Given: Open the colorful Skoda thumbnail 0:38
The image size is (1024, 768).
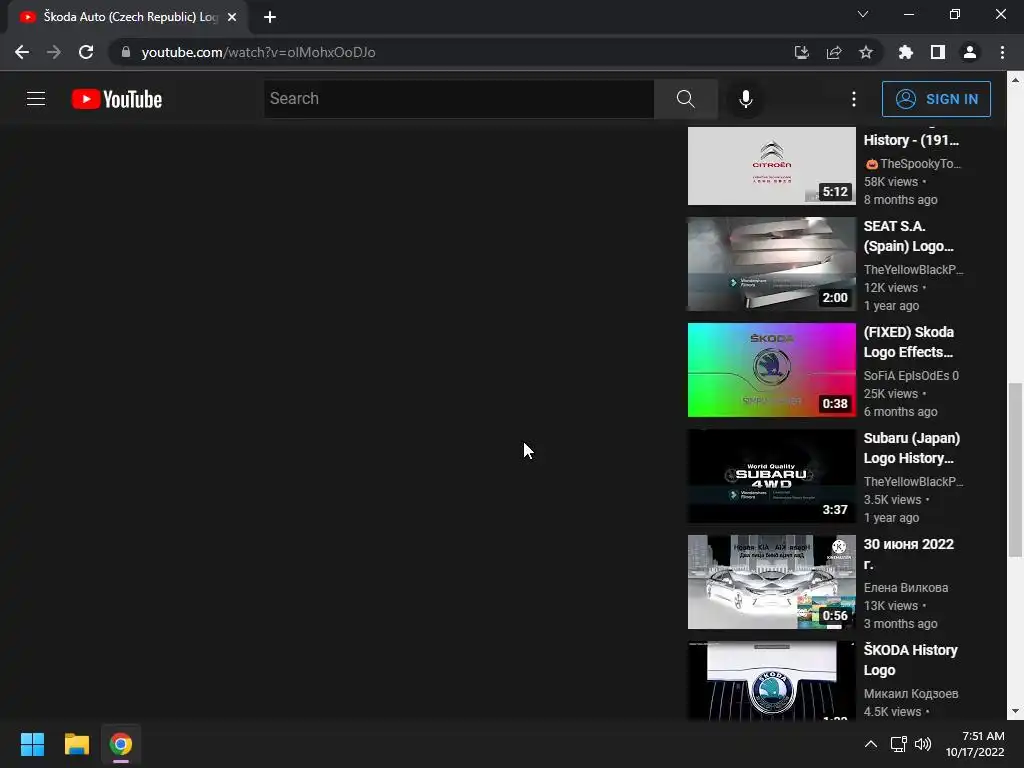Looking at the screenshot, I should [771, 370].
